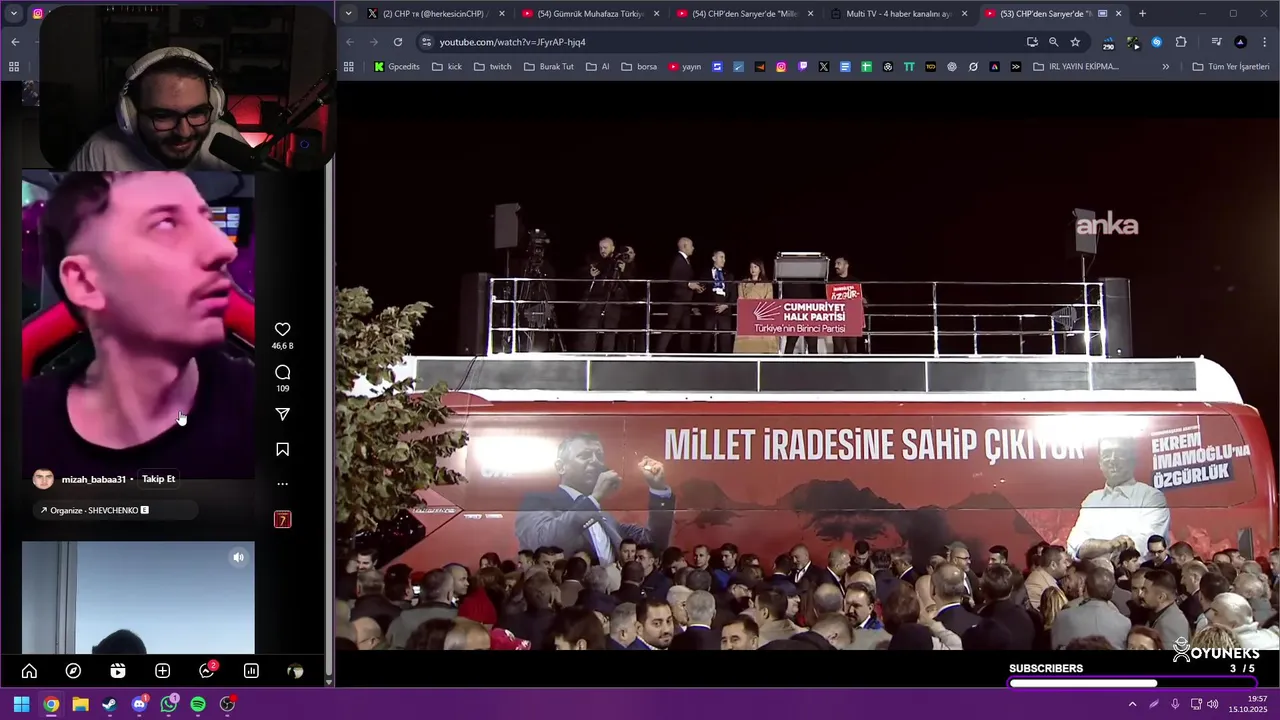Open Instagram Home in the bottom nav
The width and height of the screenshot is (1280, 720).
[29, 671]
